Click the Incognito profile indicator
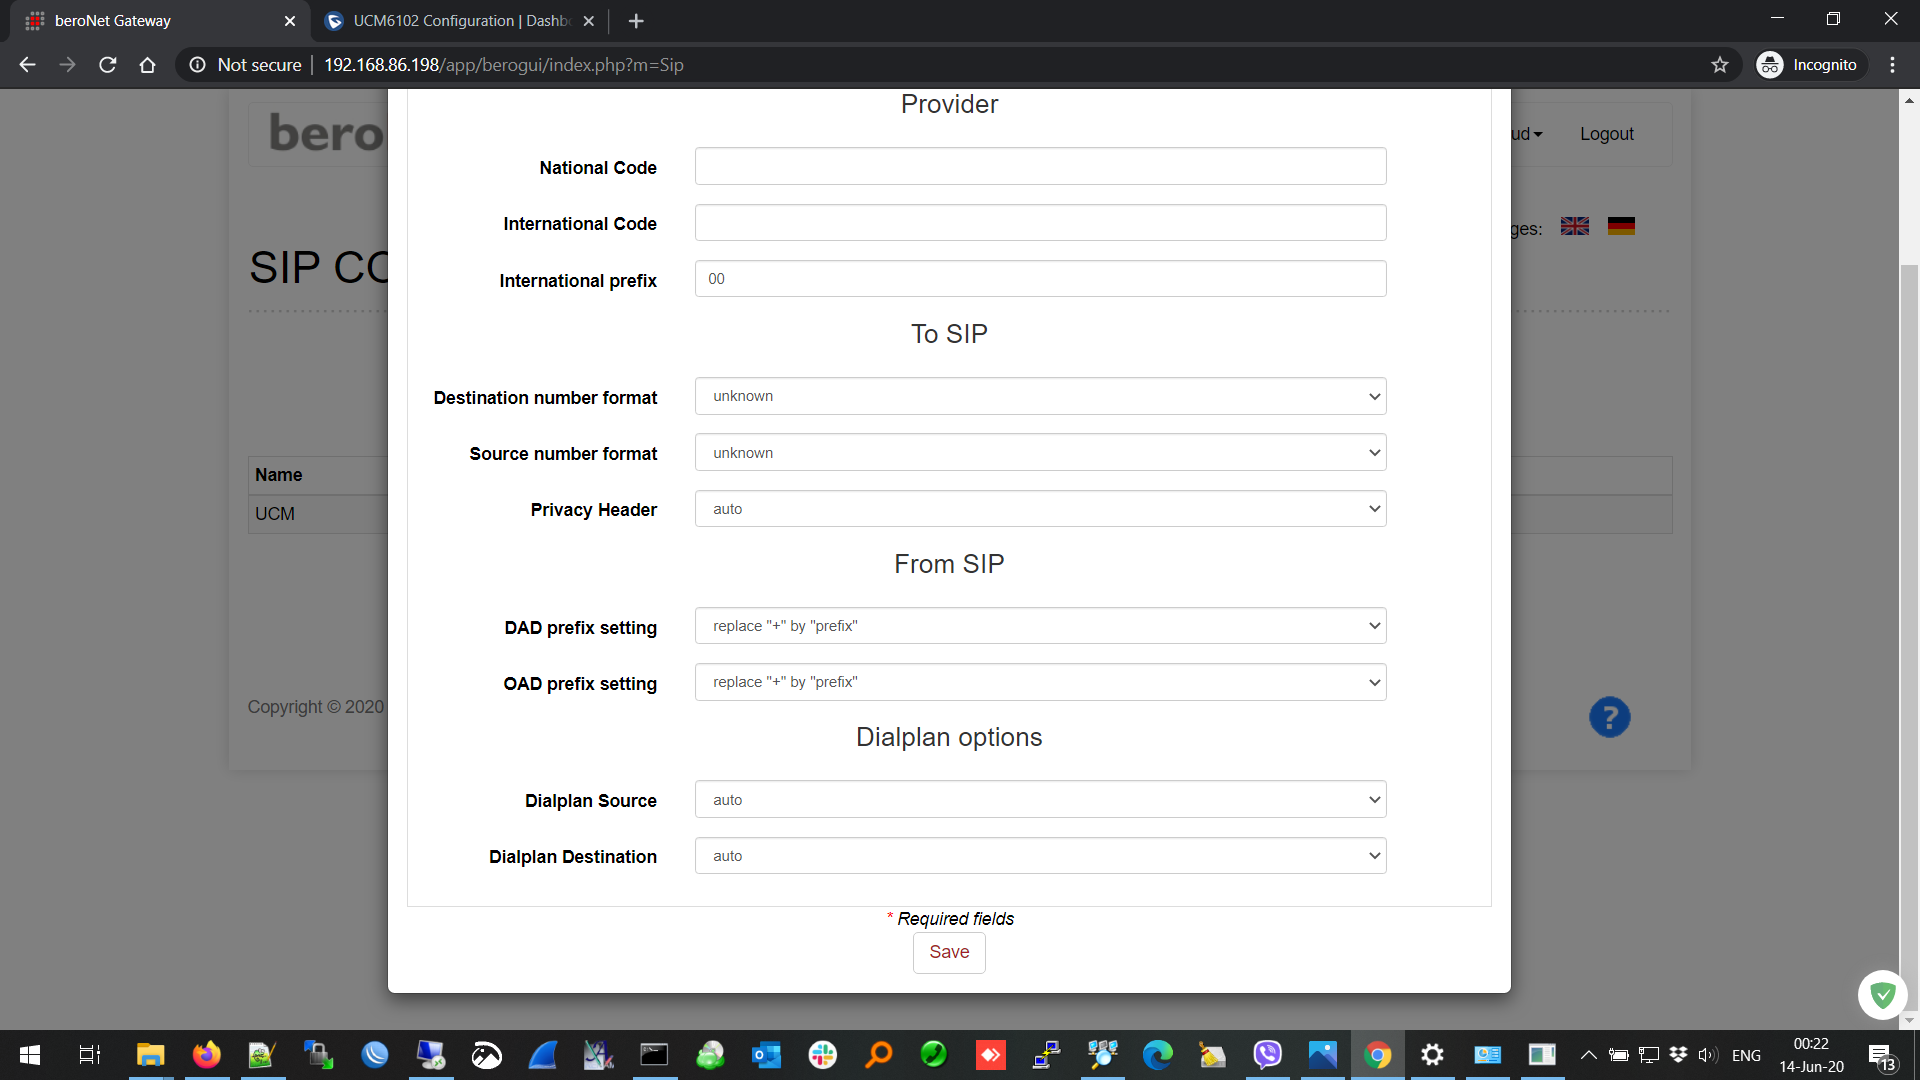Image resolution: width=1920 pixels, height=1080 pixels. [1810, 65]
